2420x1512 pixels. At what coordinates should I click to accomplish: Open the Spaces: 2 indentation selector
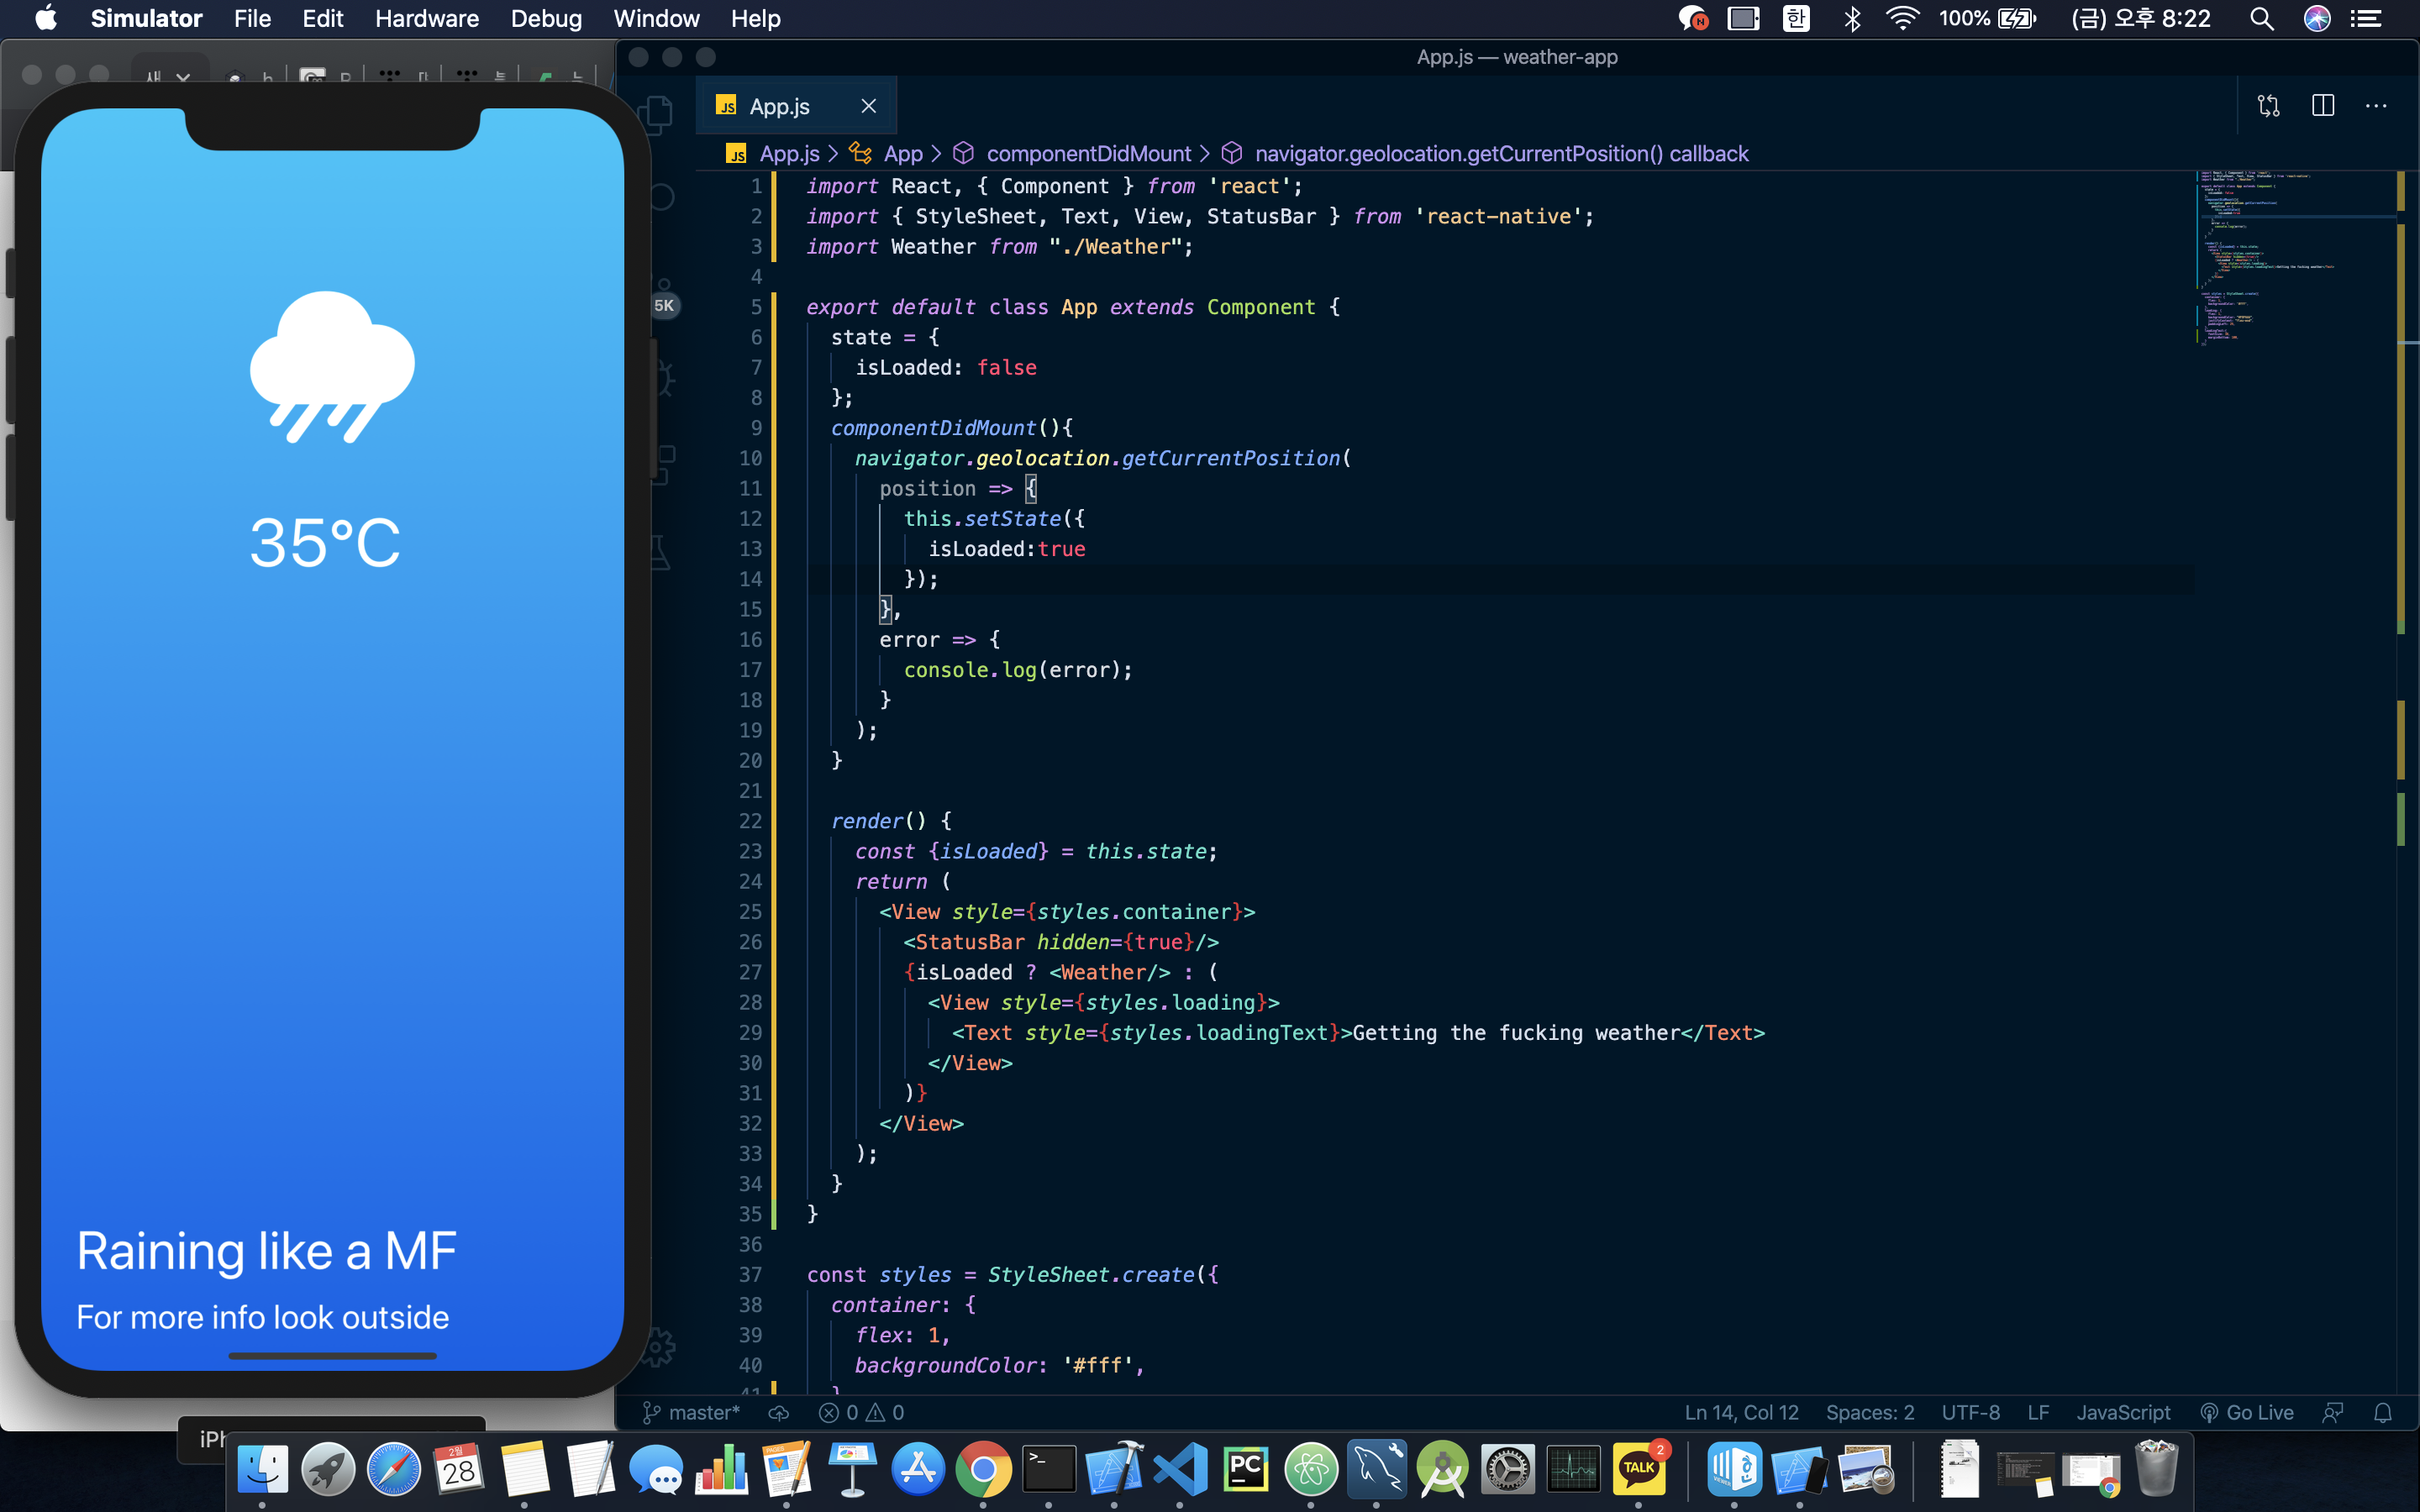pos(1869,1412)
